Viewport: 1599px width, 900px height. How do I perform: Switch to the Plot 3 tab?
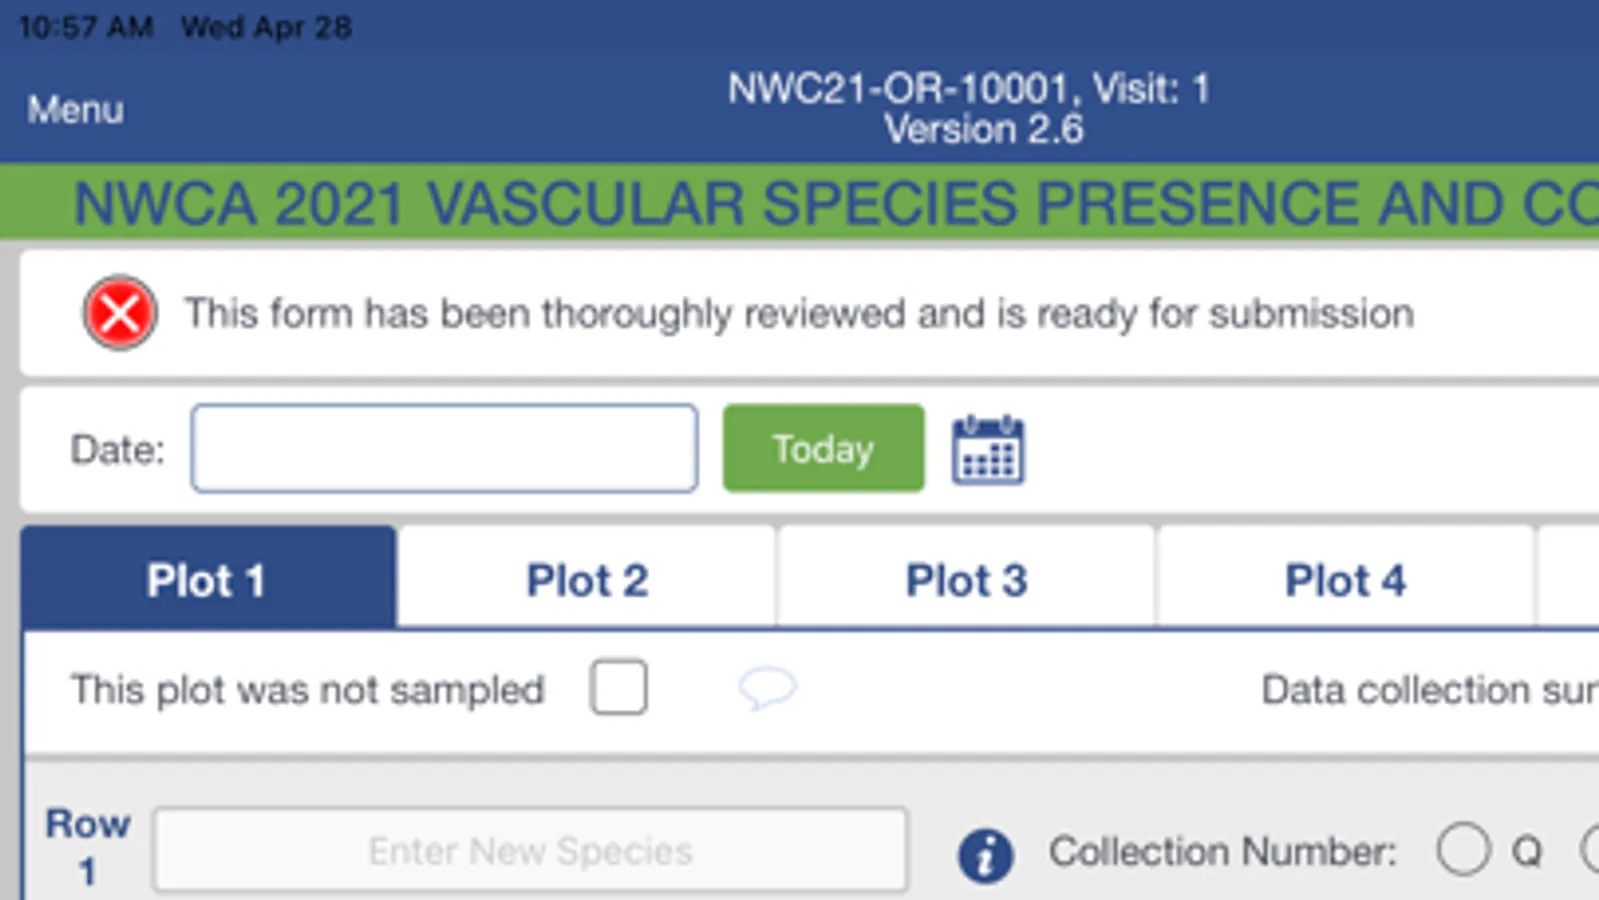tap(966, 580)
